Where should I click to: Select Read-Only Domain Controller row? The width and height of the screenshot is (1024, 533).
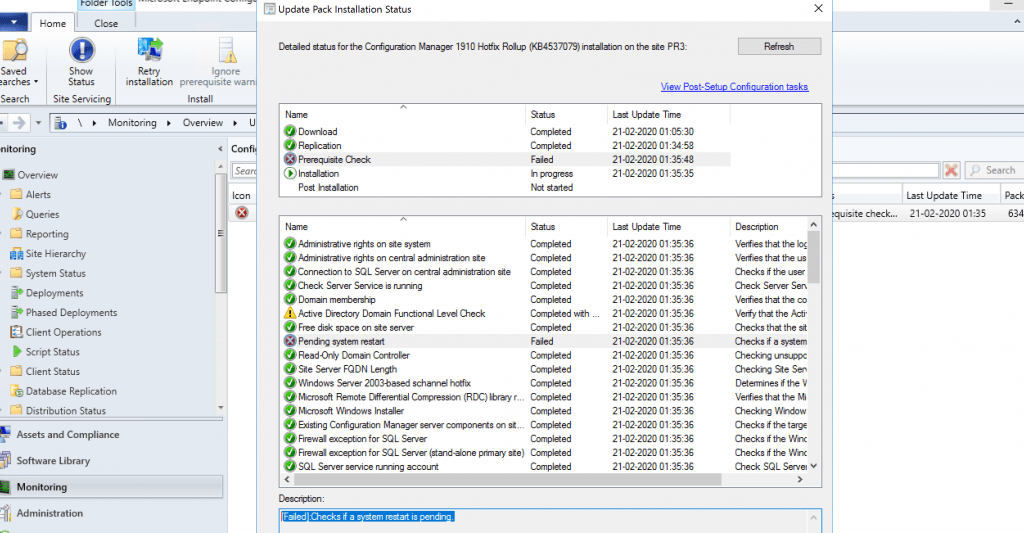coord(545,355)
